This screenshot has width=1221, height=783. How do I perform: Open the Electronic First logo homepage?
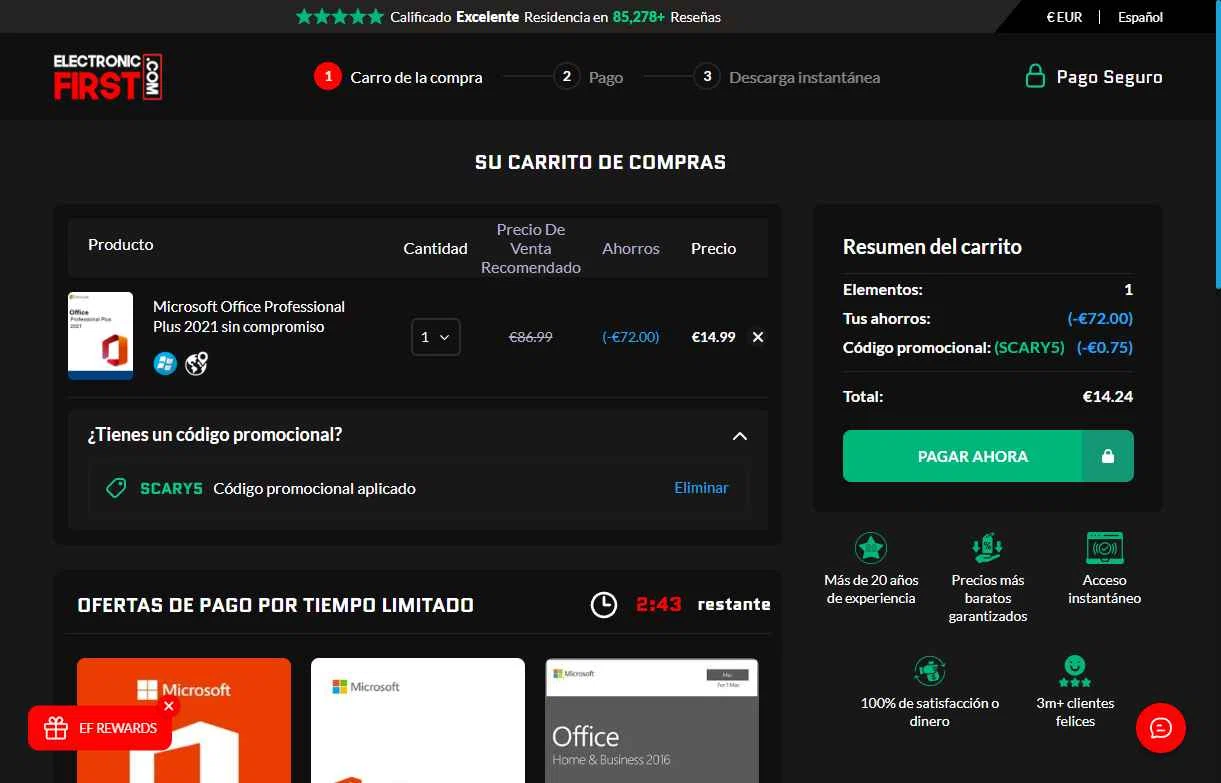coord(108,77)
